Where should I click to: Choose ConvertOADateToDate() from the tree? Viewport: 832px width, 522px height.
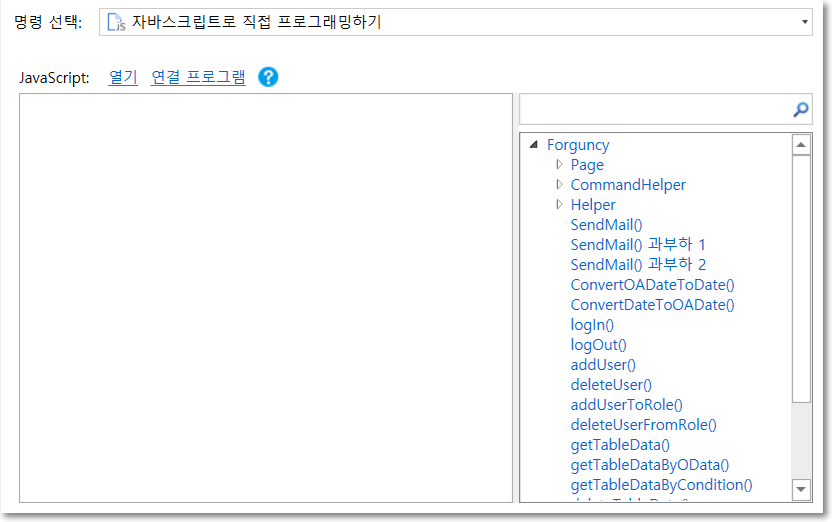(x=652, y=285)
